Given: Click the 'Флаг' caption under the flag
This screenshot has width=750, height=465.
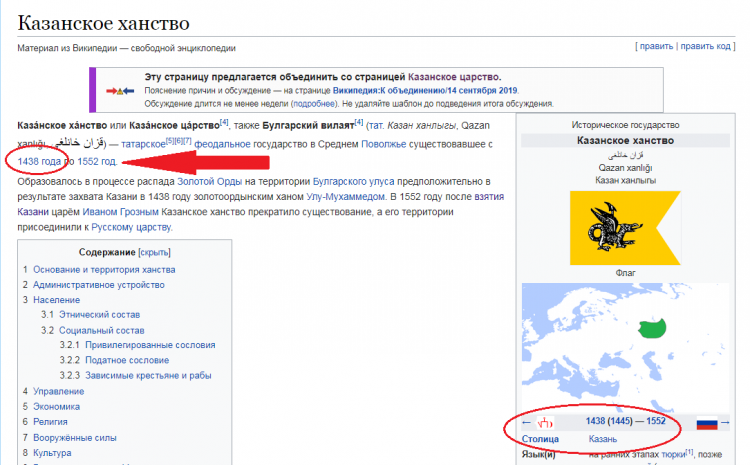Looking at the screenshot, I should coord(625,273).
